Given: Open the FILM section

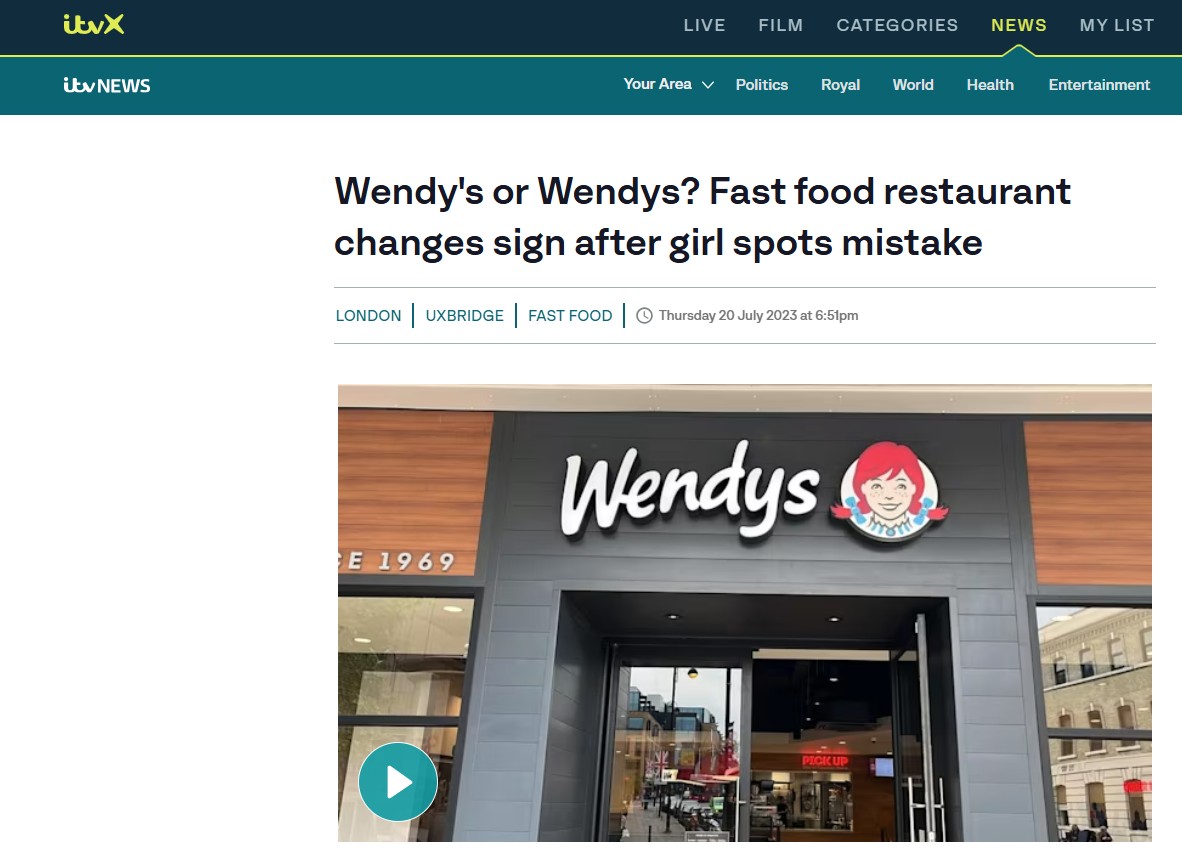Looking at the screenshot, I should tap(780, 25).
